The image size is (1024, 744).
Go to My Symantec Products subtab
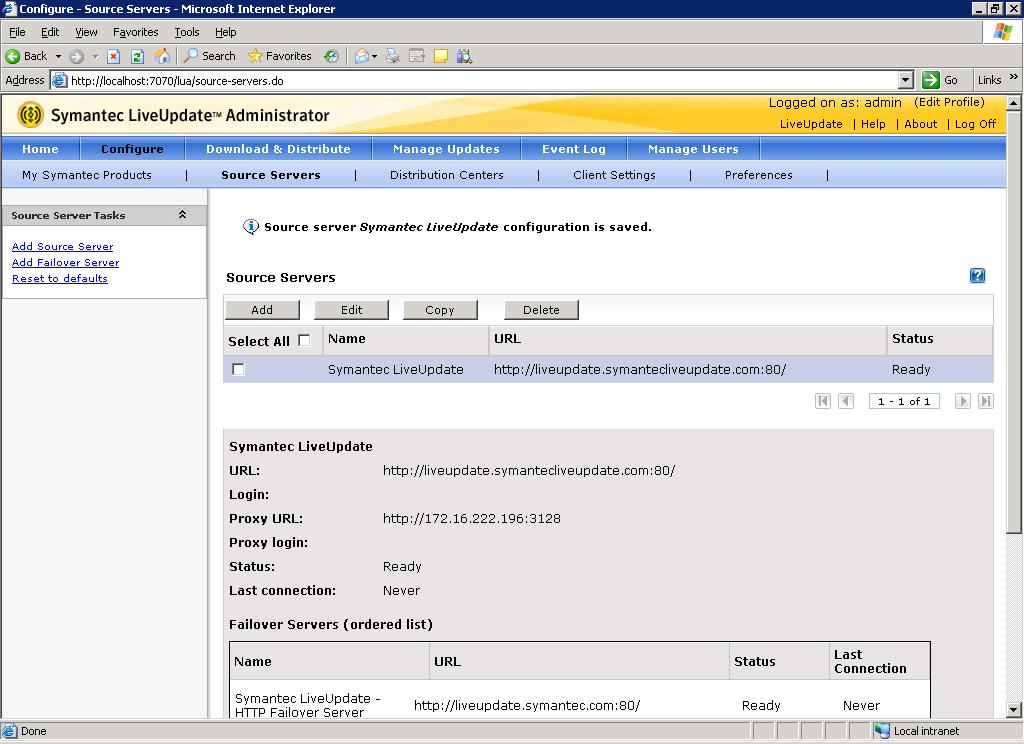[87, 175]
